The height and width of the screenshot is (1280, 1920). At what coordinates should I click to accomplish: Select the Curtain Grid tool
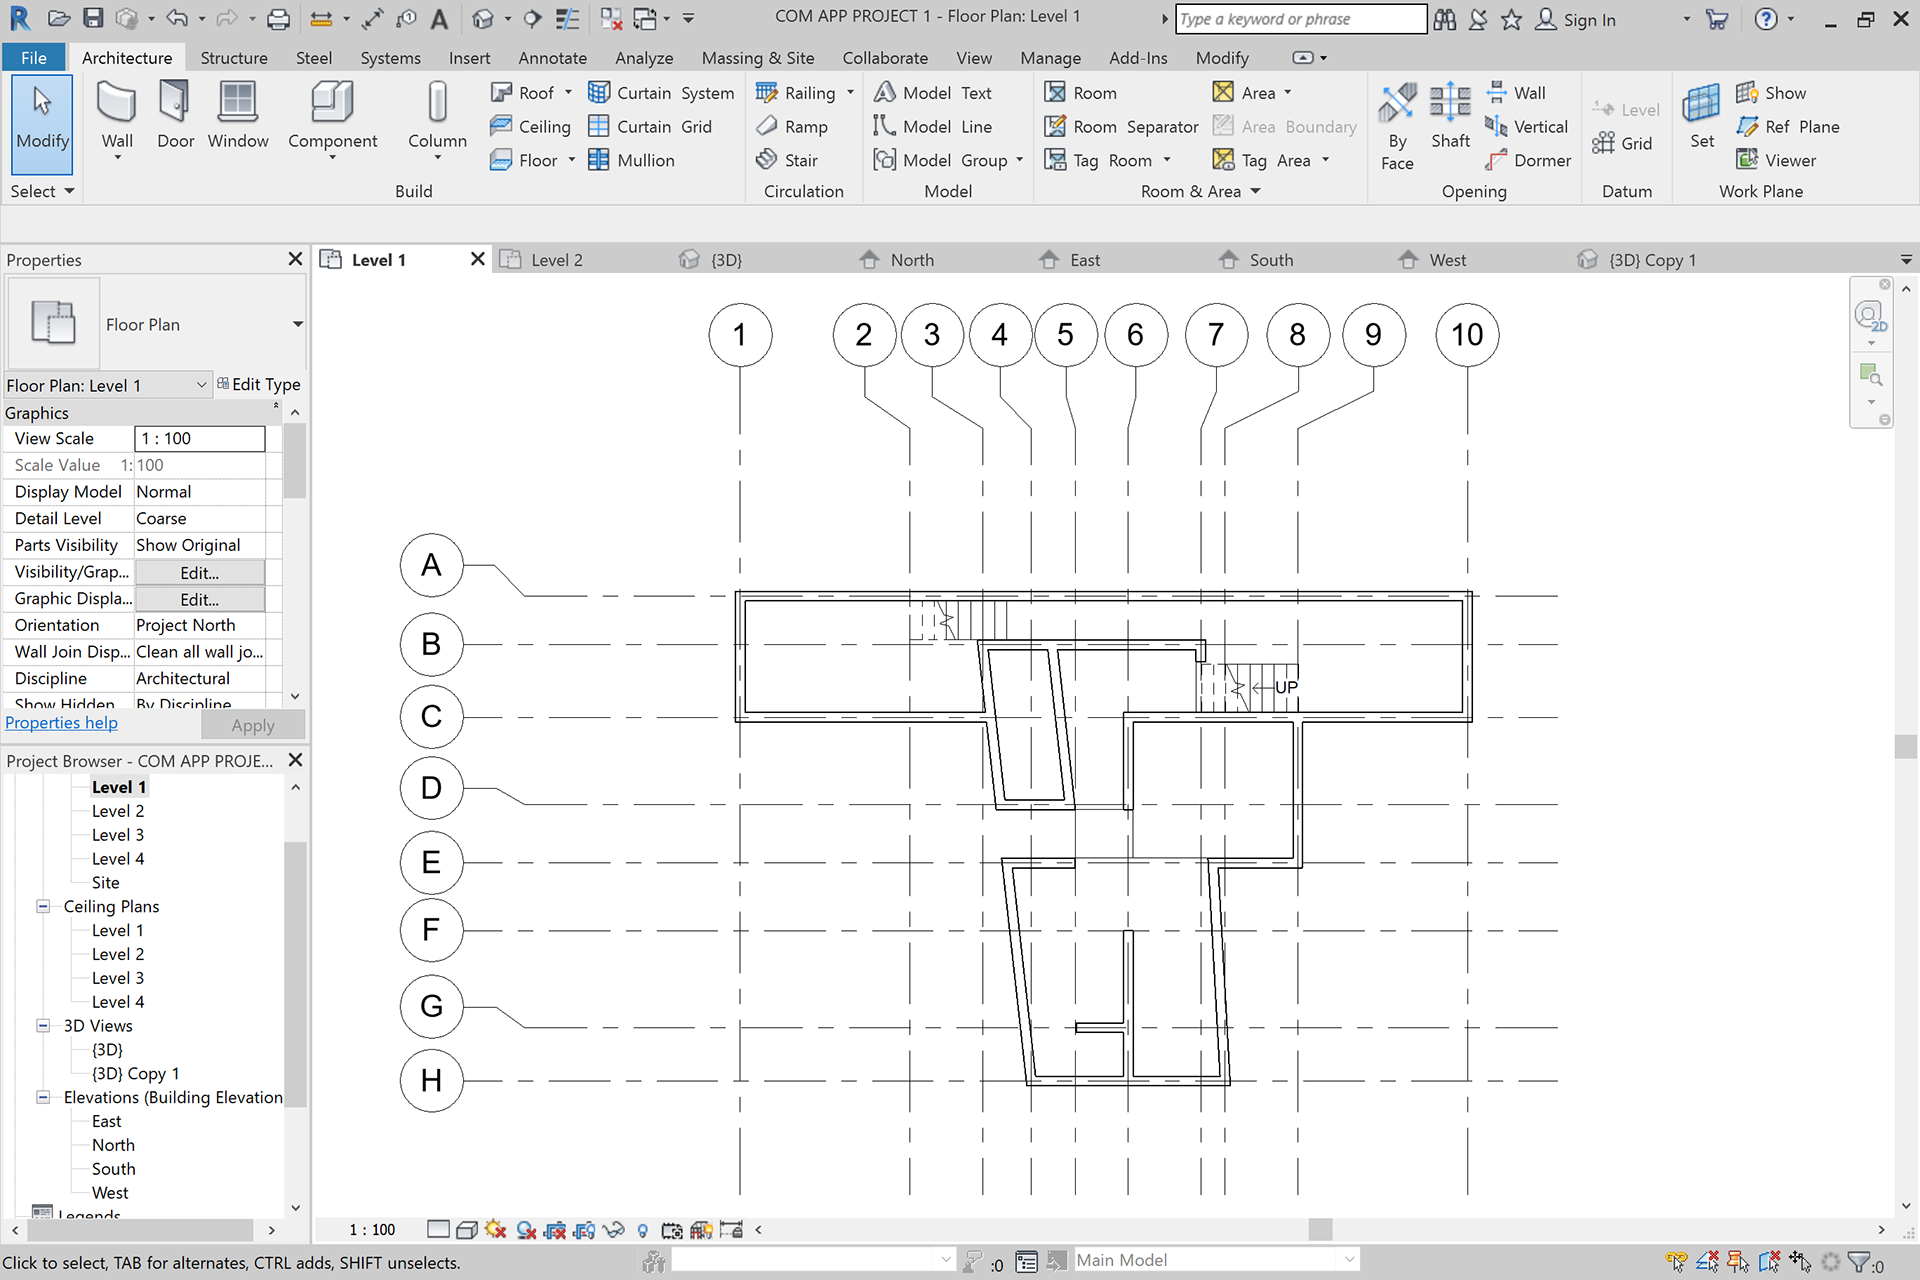650,127
